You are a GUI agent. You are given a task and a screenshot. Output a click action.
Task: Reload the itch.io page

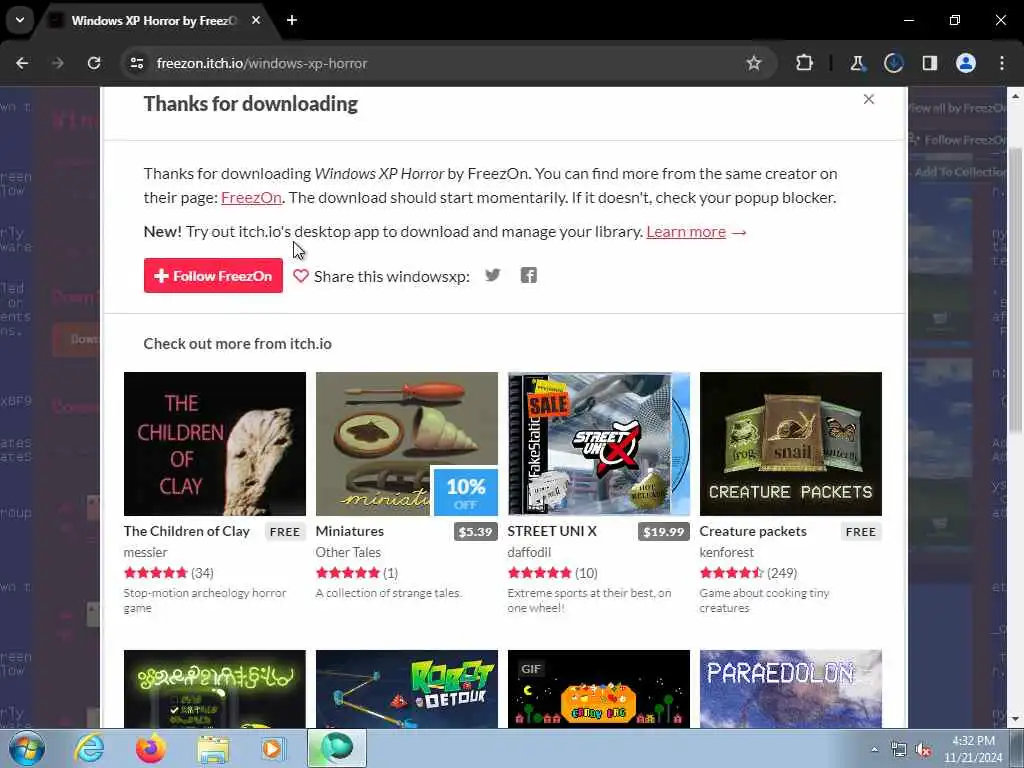[x=94, y=63]
